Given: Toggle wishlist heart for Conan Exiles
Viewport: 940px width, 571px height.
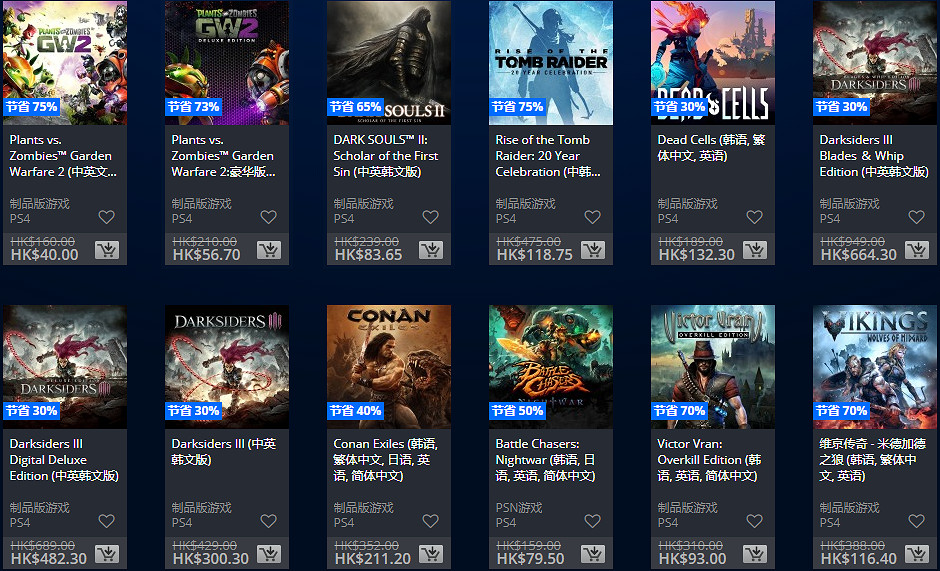Looking at the screenshot, I should pos(430,521).
